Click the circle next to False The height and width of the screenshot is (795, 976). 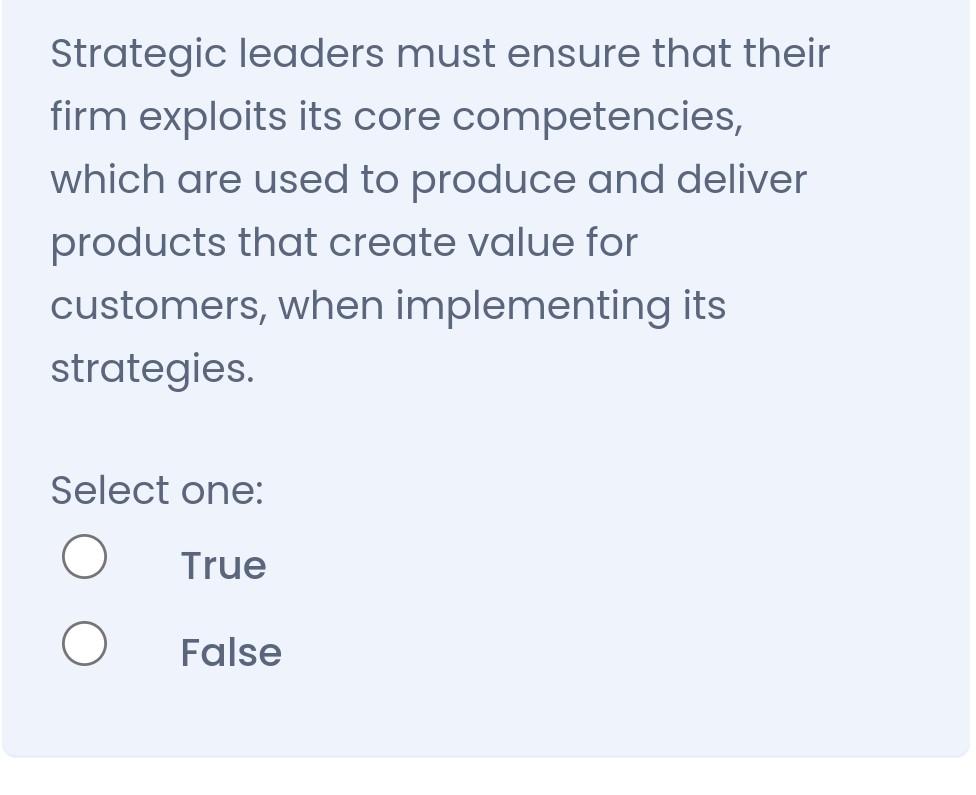[x=84, y=643]
